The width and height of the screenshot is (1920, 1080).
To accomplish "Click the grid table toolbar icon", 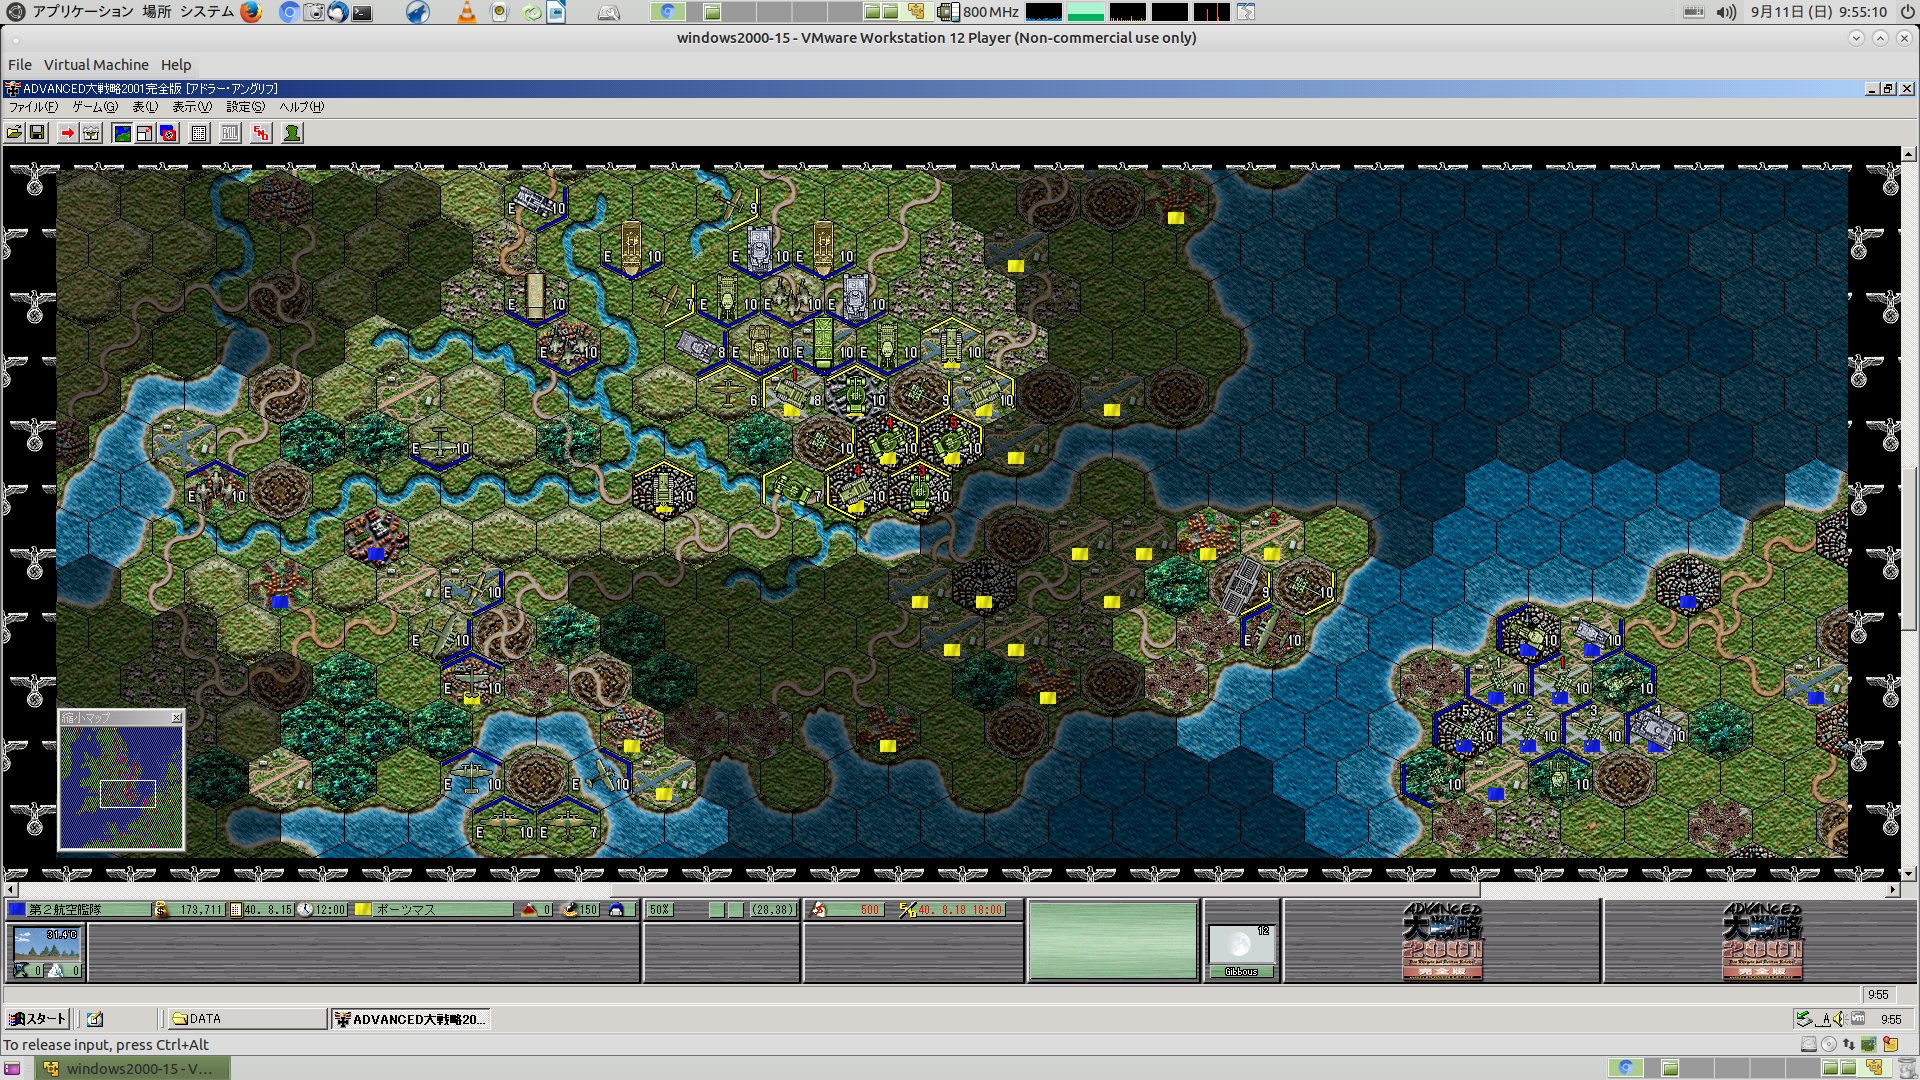I will (199, 133).
